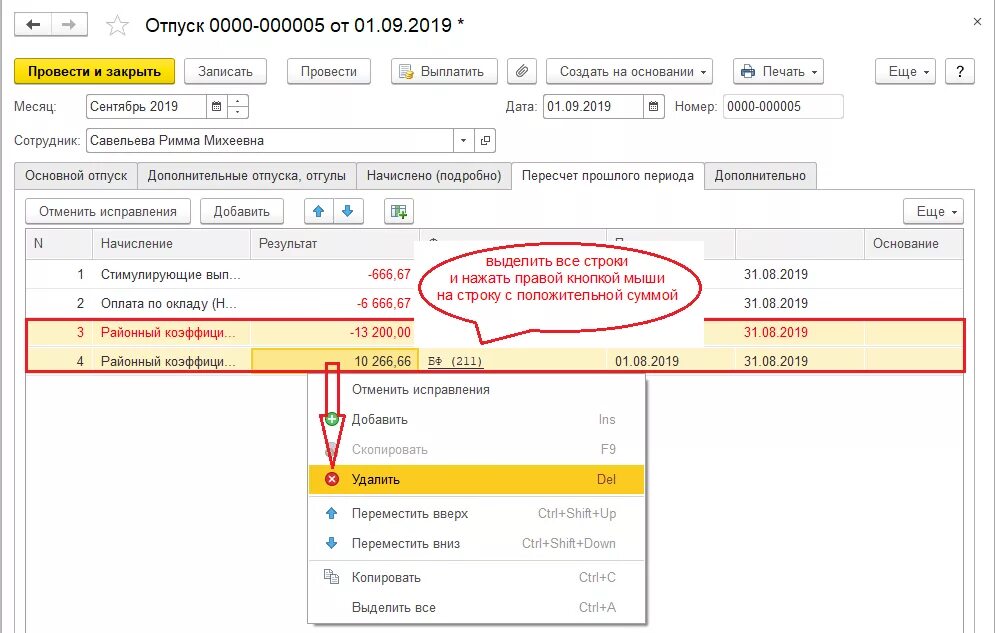Click the БФ (211) link in row 4
Image resolution: width=995 pixels, height=633 pixels.
click(455, 361)
